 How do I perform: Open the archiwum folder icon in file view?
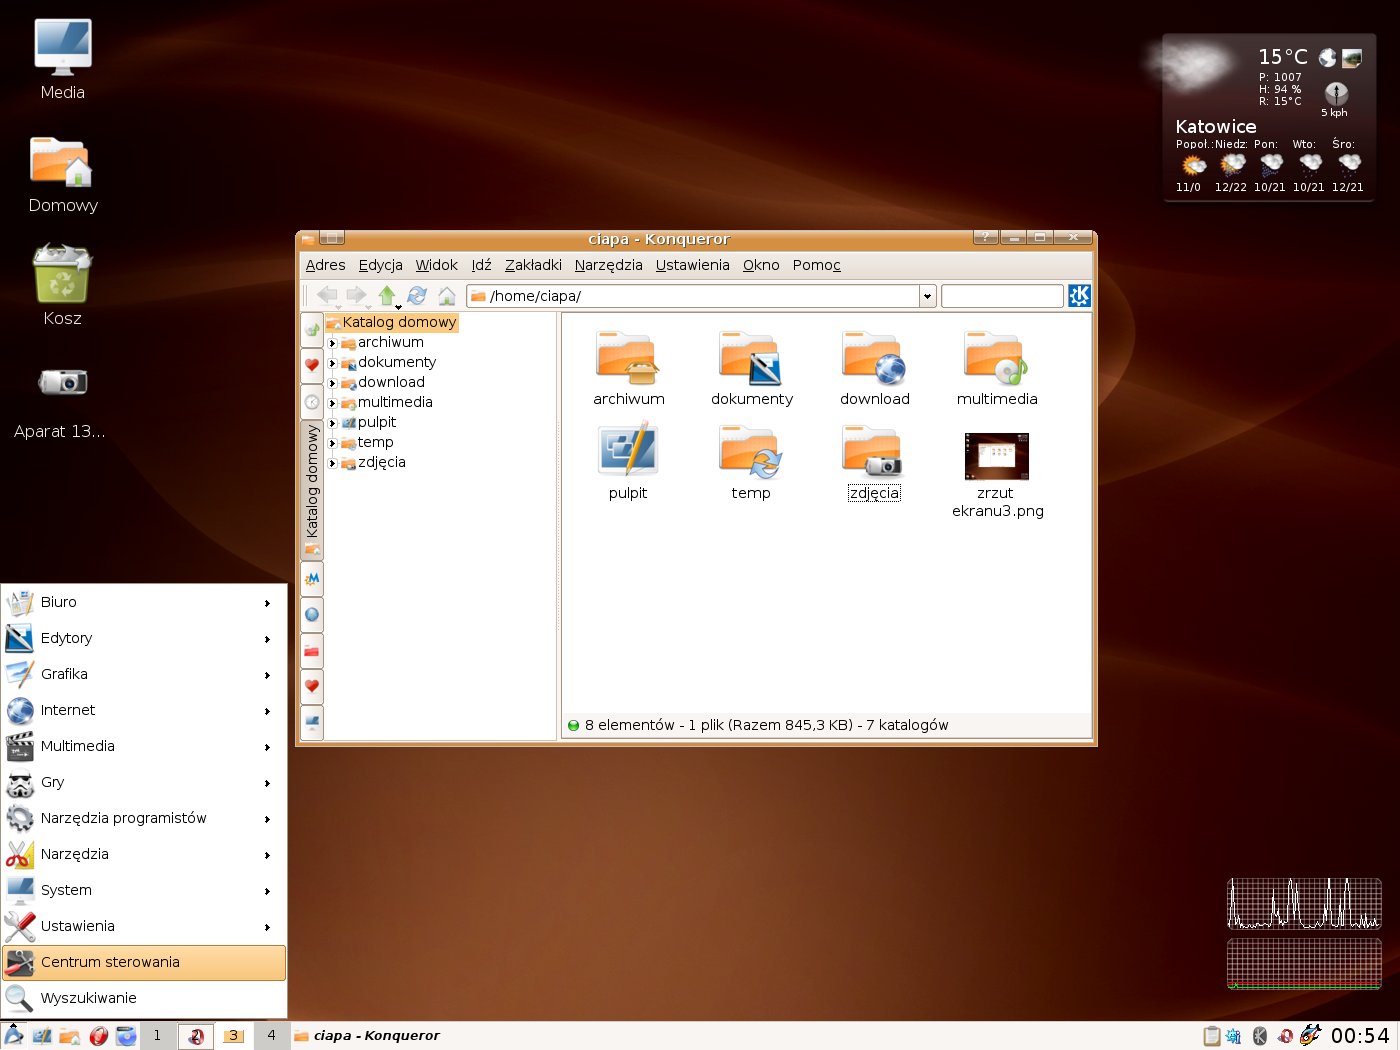627,369
